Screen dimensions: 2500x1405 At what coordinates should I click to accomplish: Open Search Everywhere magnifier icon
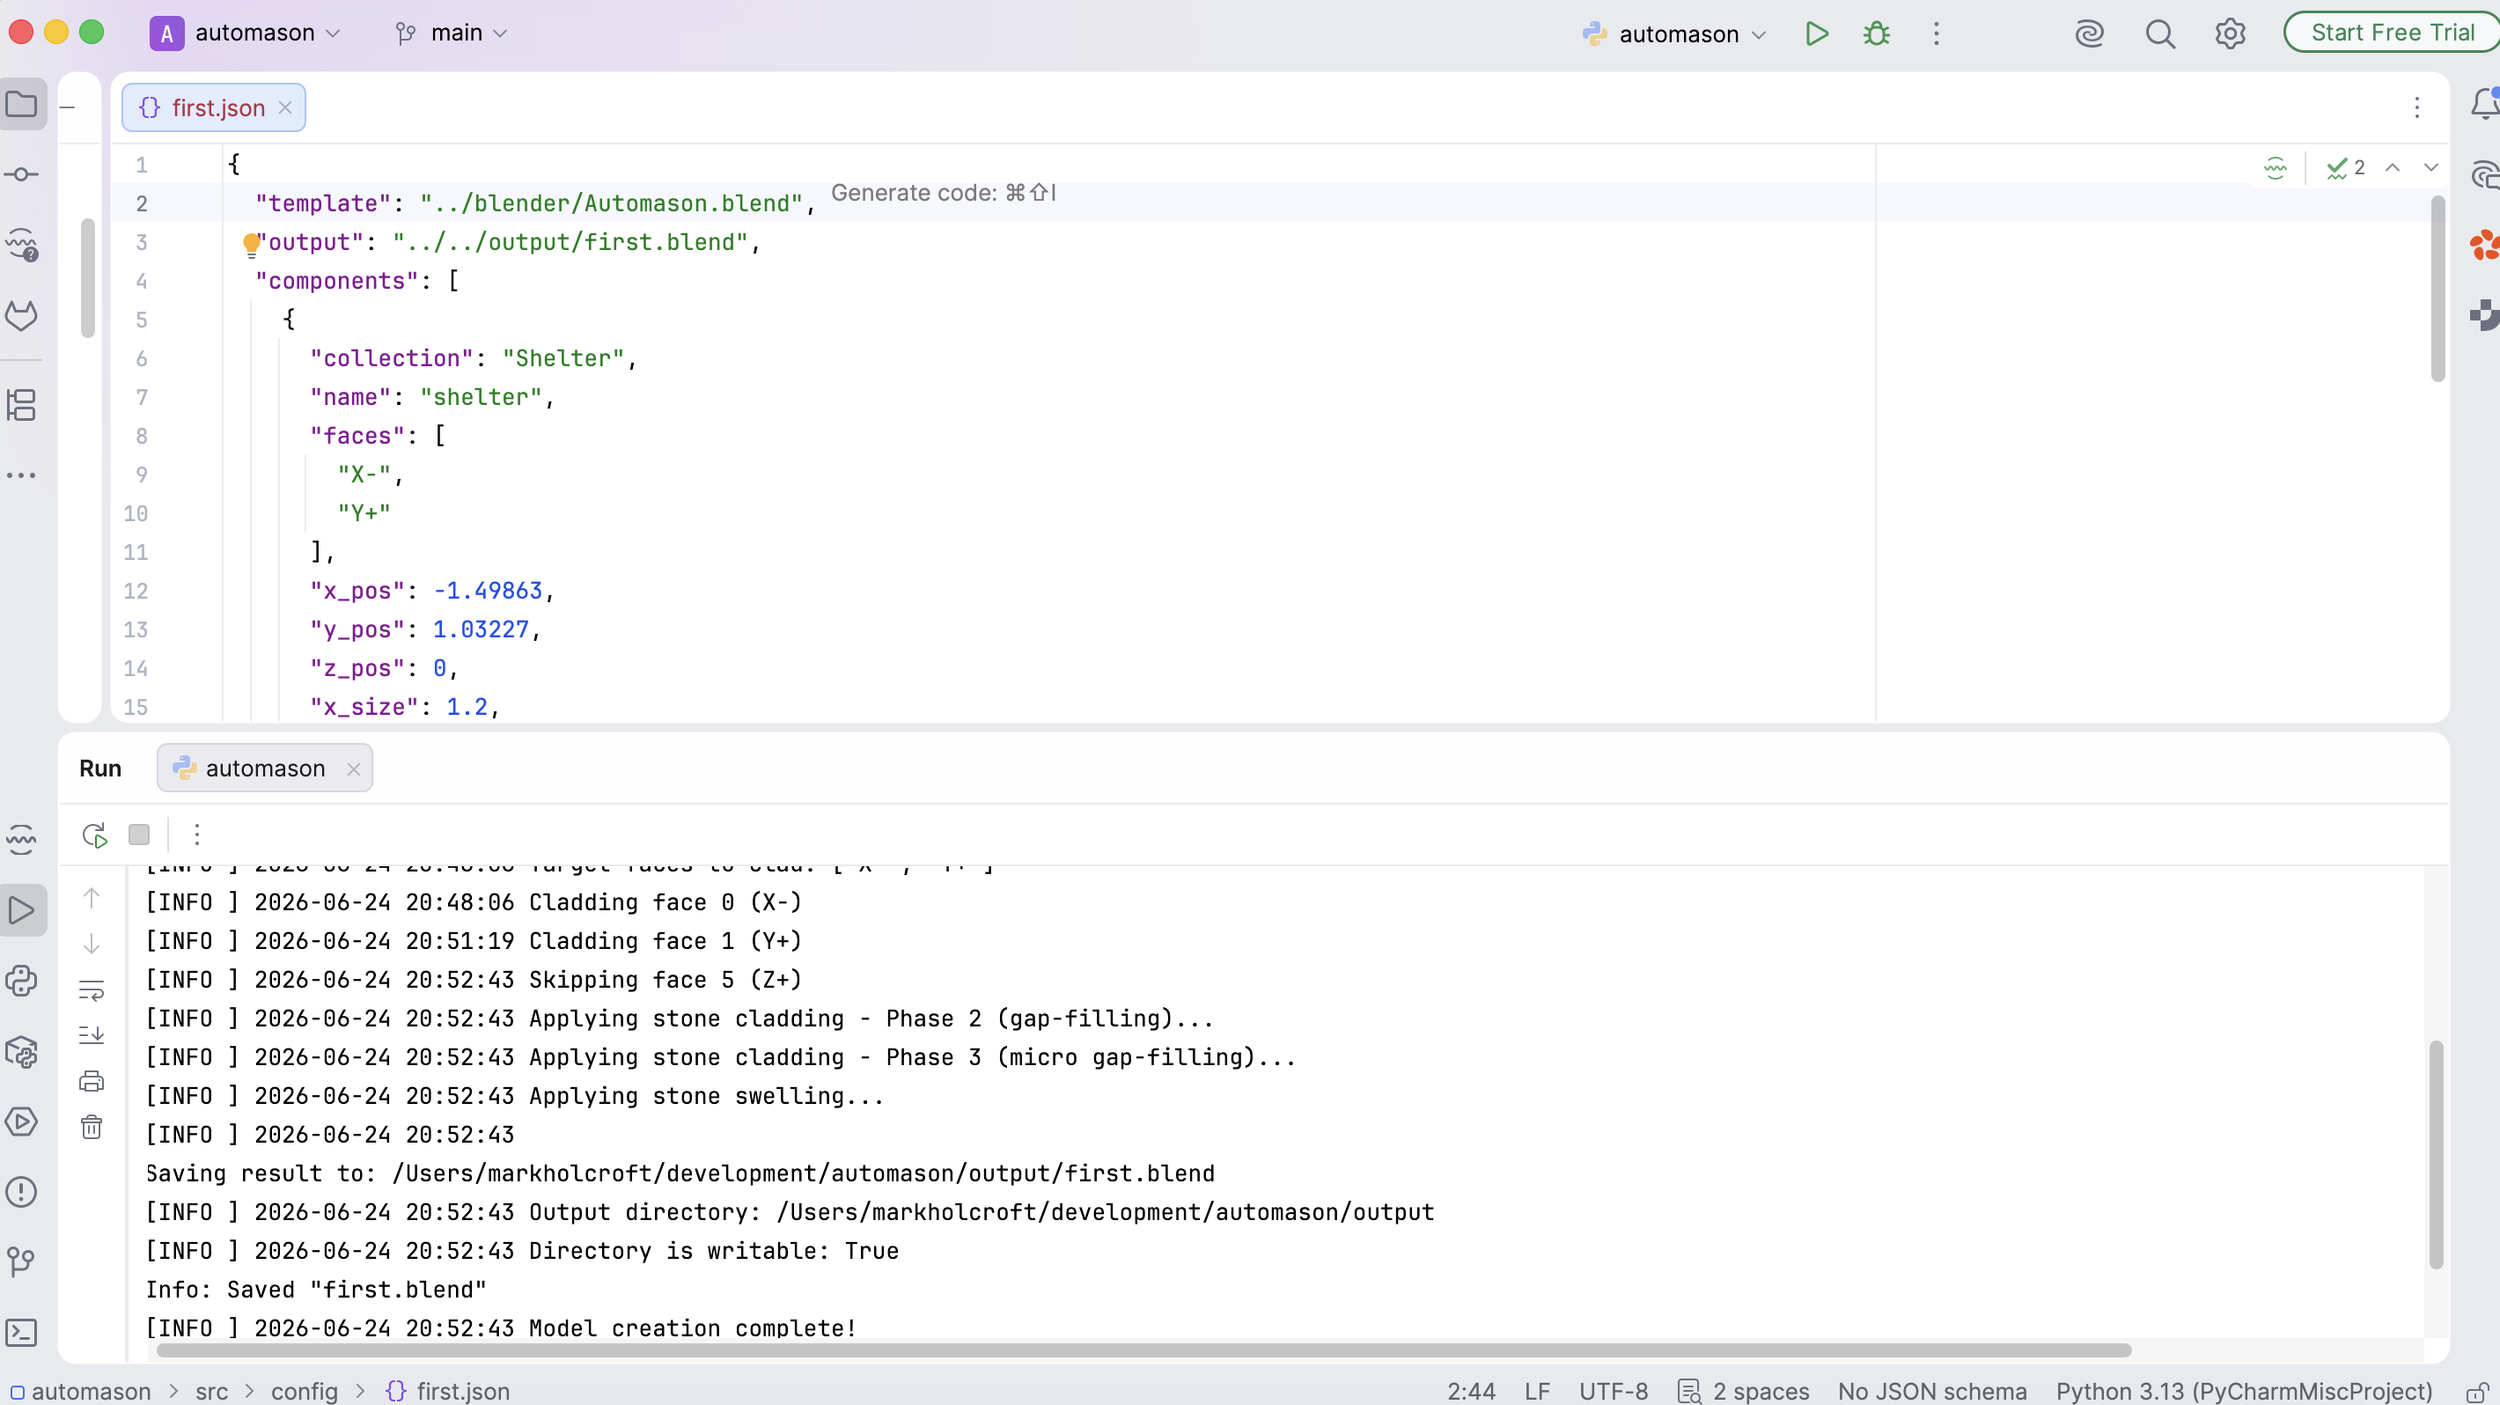point(2160,34)
